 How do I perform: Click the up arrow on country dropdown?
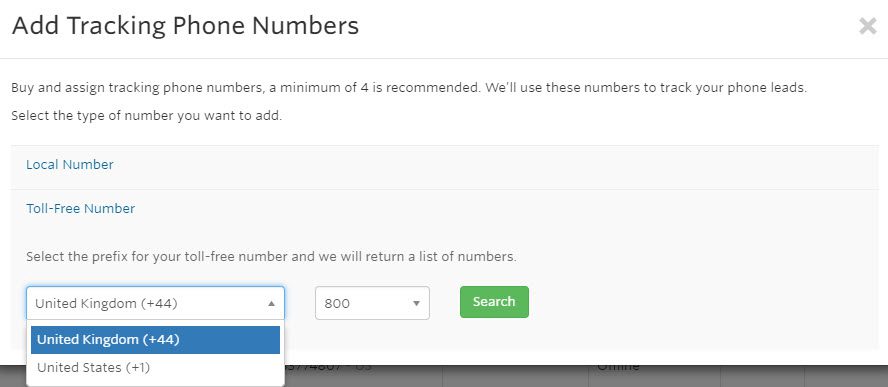(x=271, y=304)
